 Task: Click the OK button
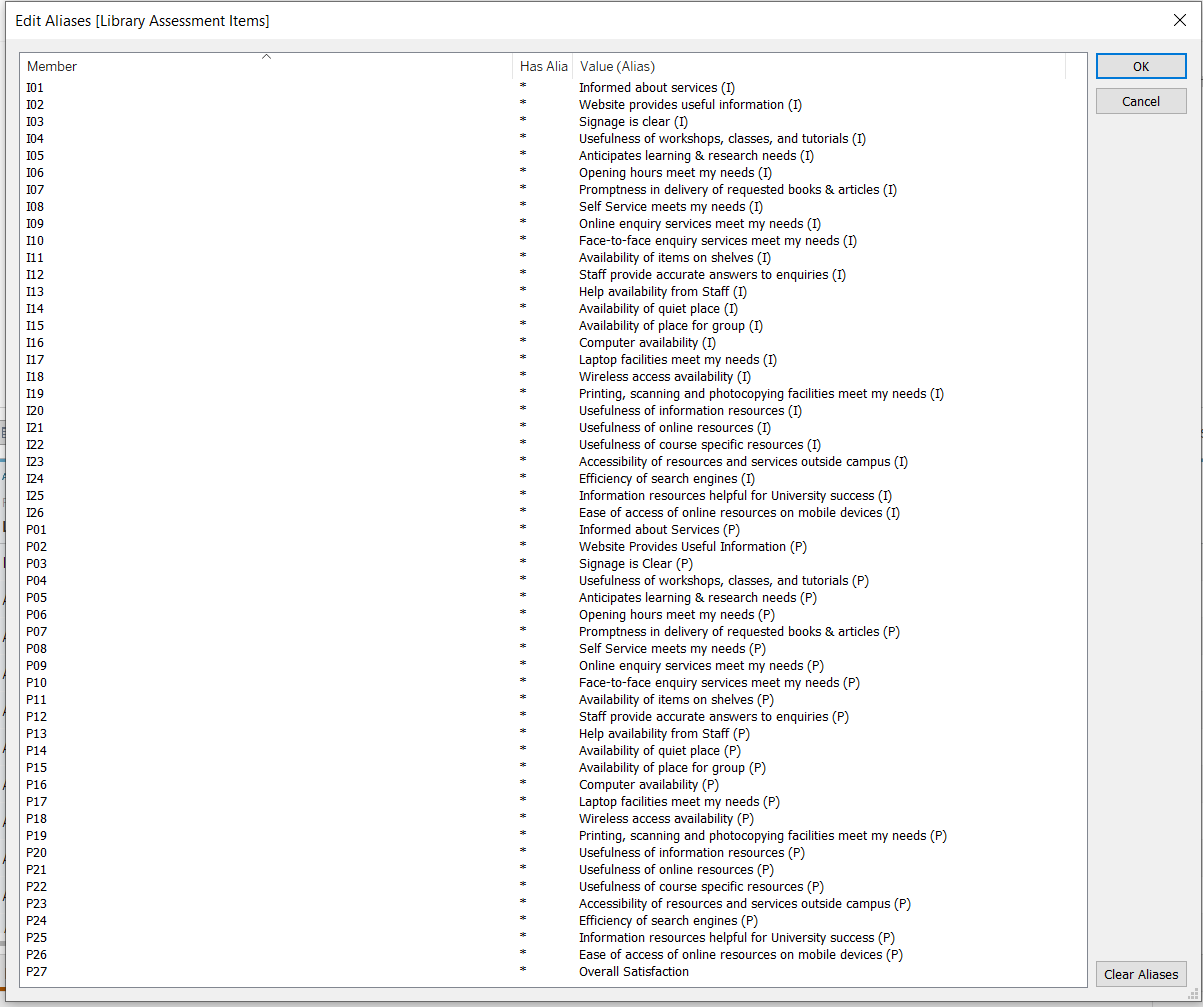point(1141,66)
